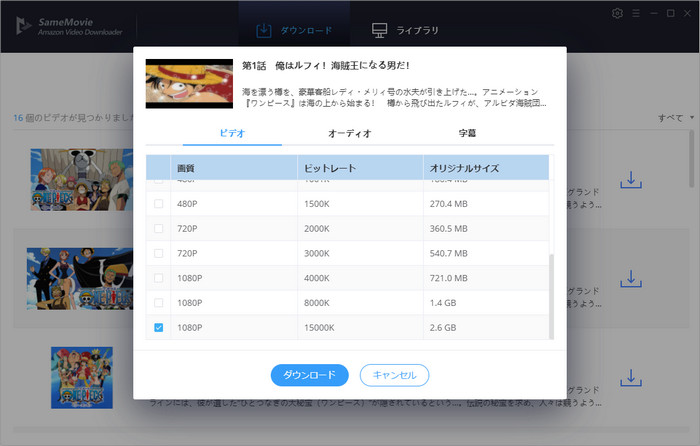700x446 pixels.
Task: Check the 1080P 4000K row checkbox
Action: coord(158,278)
